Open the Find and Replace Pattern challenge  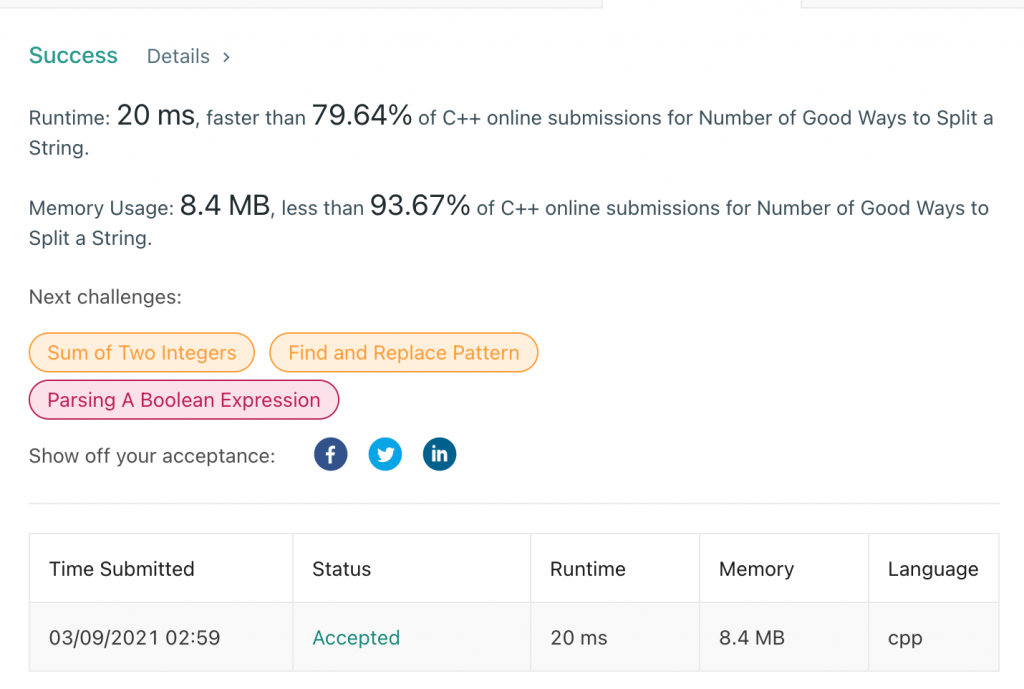[x=403, y=352]
